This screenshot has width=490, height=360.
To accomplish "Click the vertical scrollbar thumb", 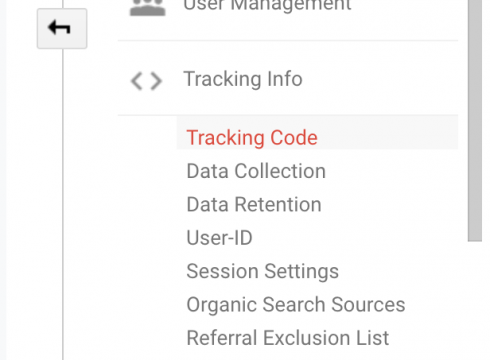I will point(475,120).
